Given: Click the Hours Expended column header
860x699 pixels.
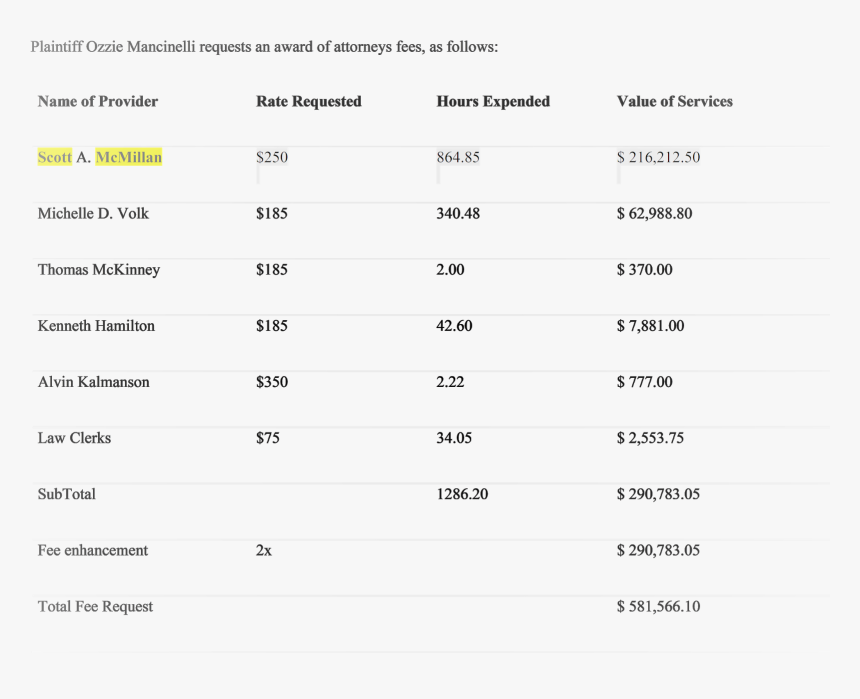Looking at the screenshot, I should pyautogui.click(x=492, y=101).
